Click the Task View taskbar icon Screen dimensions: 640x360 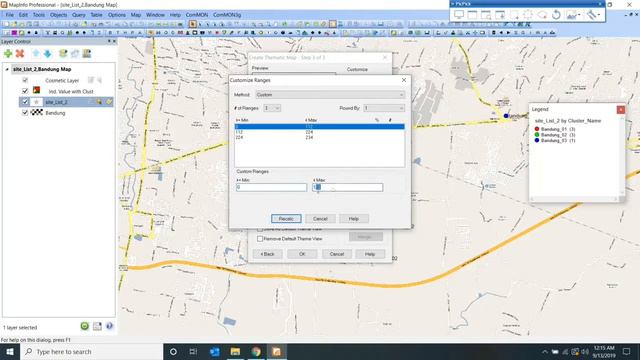pos(193,351)
